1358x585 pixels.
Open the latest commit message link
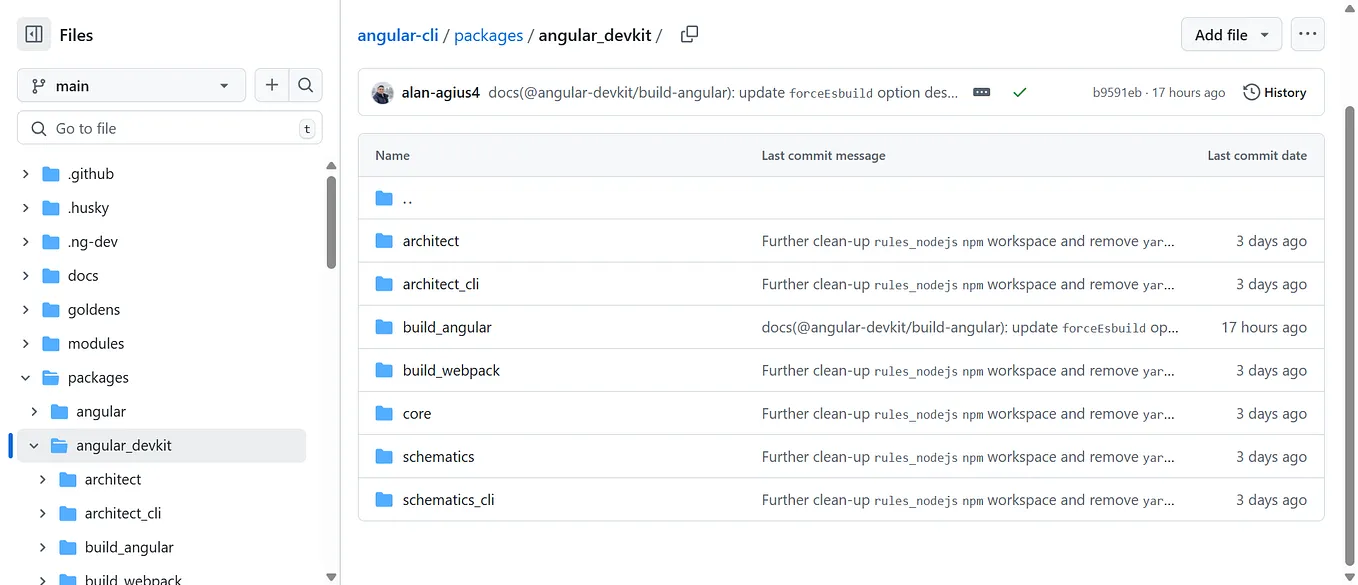pyautogui.click(x=723, y=93)
